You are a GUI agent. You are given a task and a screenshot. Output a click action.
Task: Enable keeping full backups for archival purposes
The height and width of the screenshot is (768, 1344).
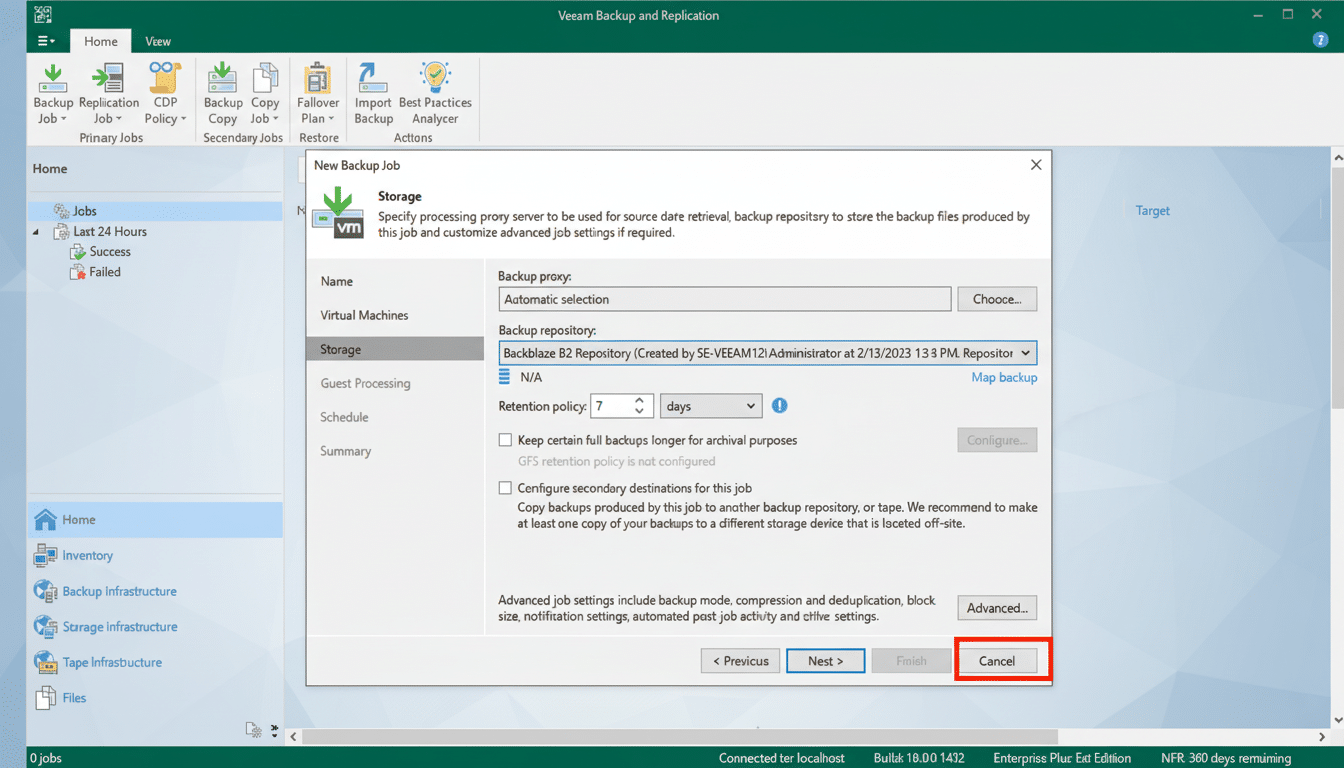click(505, 439)
